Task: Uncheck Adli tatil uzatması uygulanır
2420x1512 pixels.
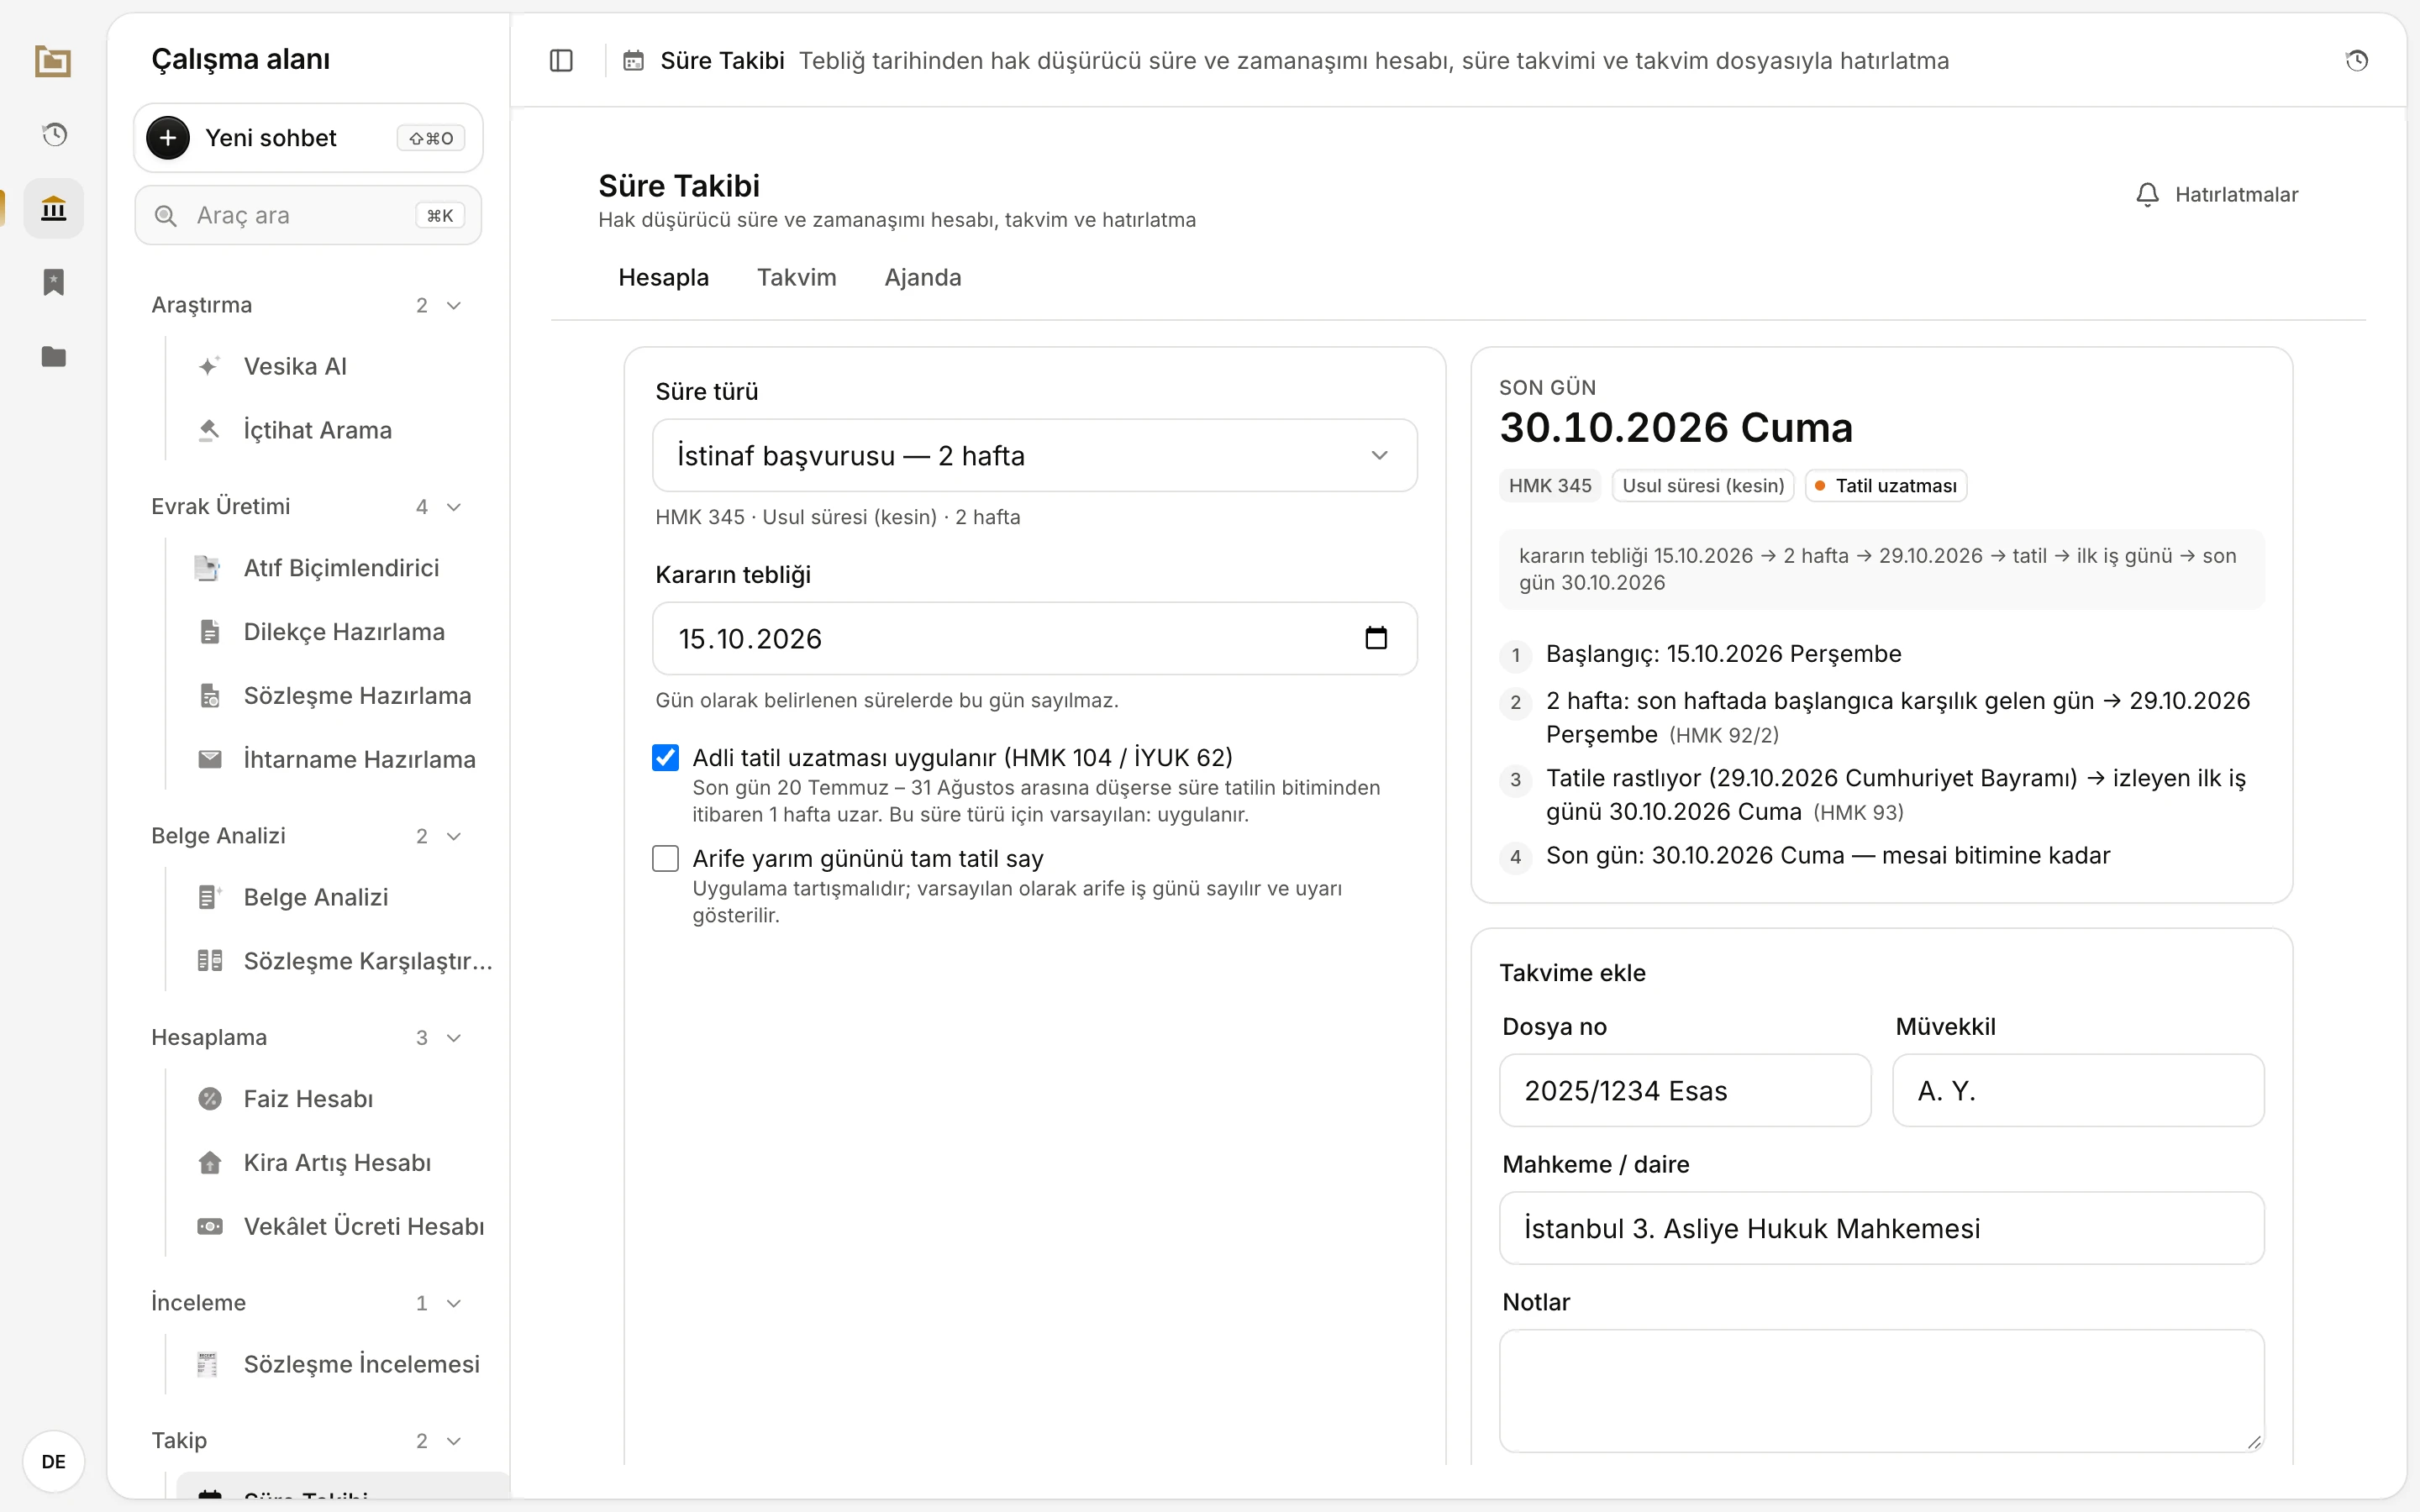Action: (x=665, y=758)
